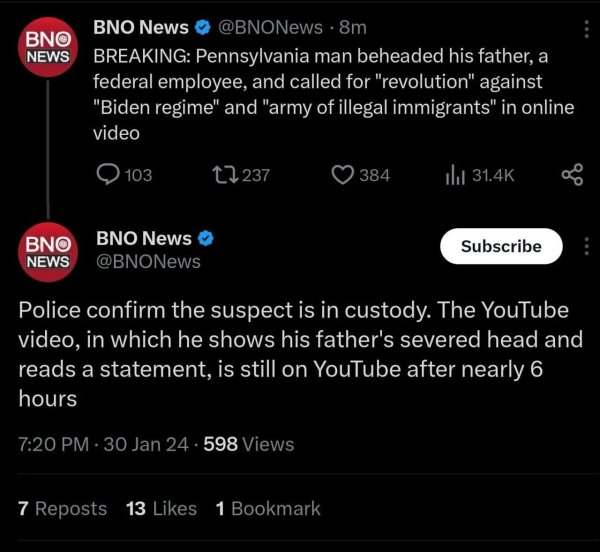The image size is (600, 552).
Task: Open view analytics bar chart icon
Action: click(455, 175)
